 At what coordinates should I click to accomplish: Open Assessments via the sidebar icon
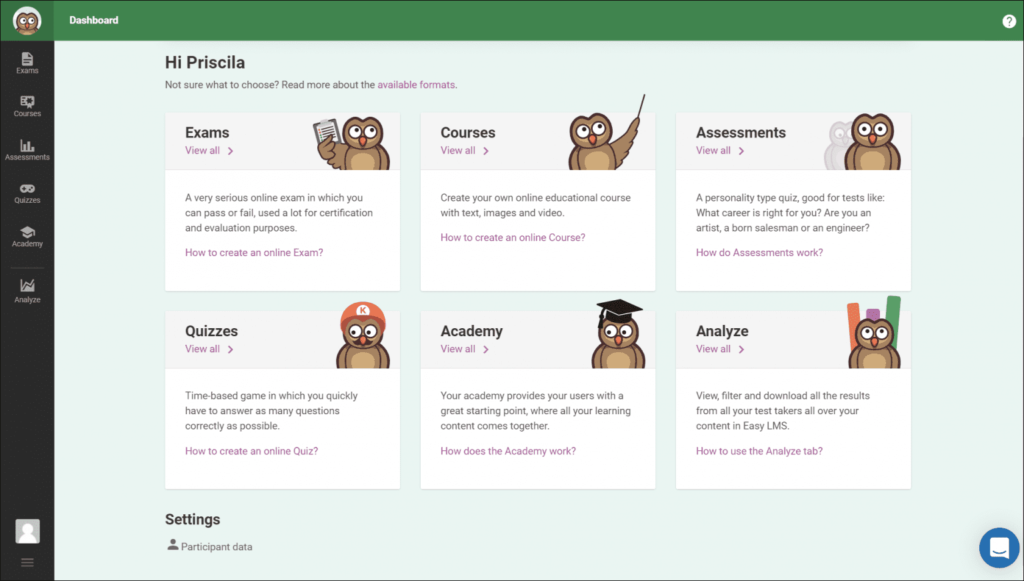(26, 150)
